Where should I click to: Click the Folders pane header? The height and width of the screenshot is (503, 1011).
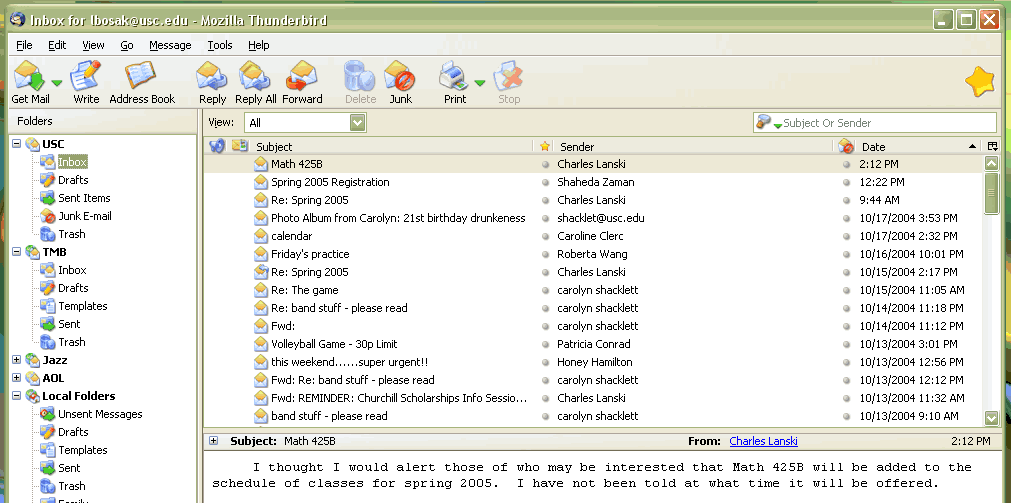[103, 121]
